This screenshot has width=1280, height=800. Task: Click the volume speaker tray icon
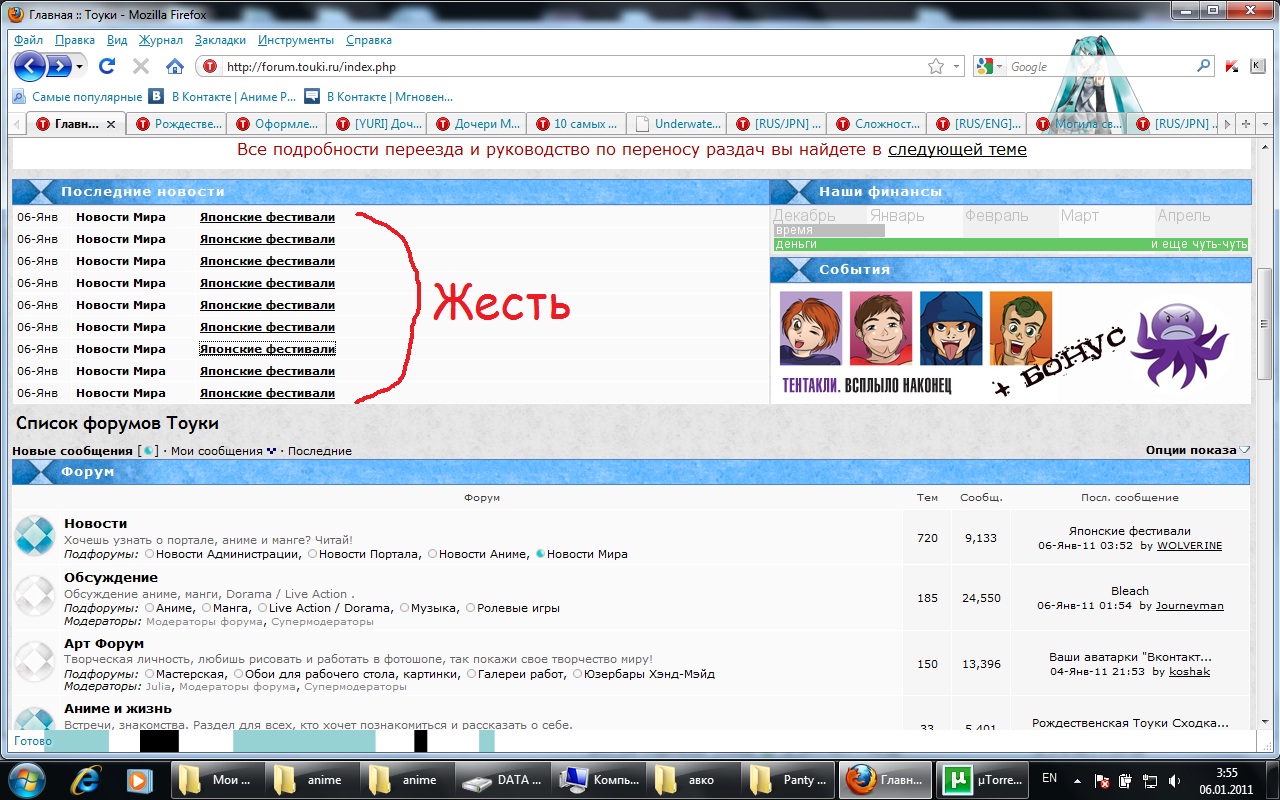pyautogui.click(x=1175, y=780)
